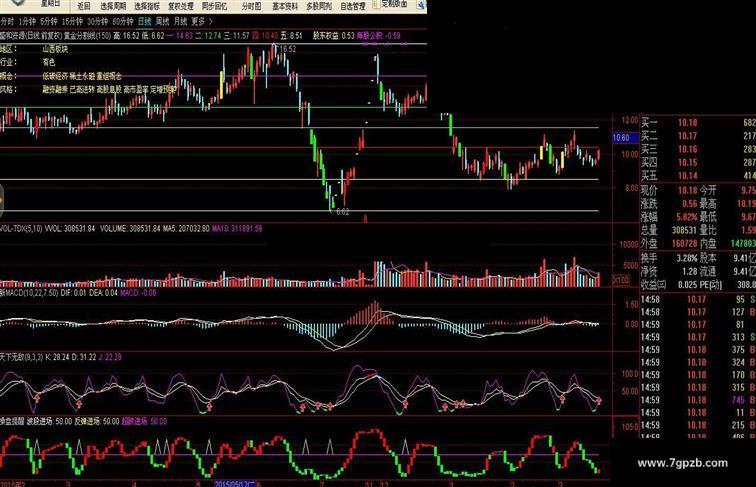Select the 周线 period tab
The height and width of the screenshot is (487, 756).
tap(162, 21)
